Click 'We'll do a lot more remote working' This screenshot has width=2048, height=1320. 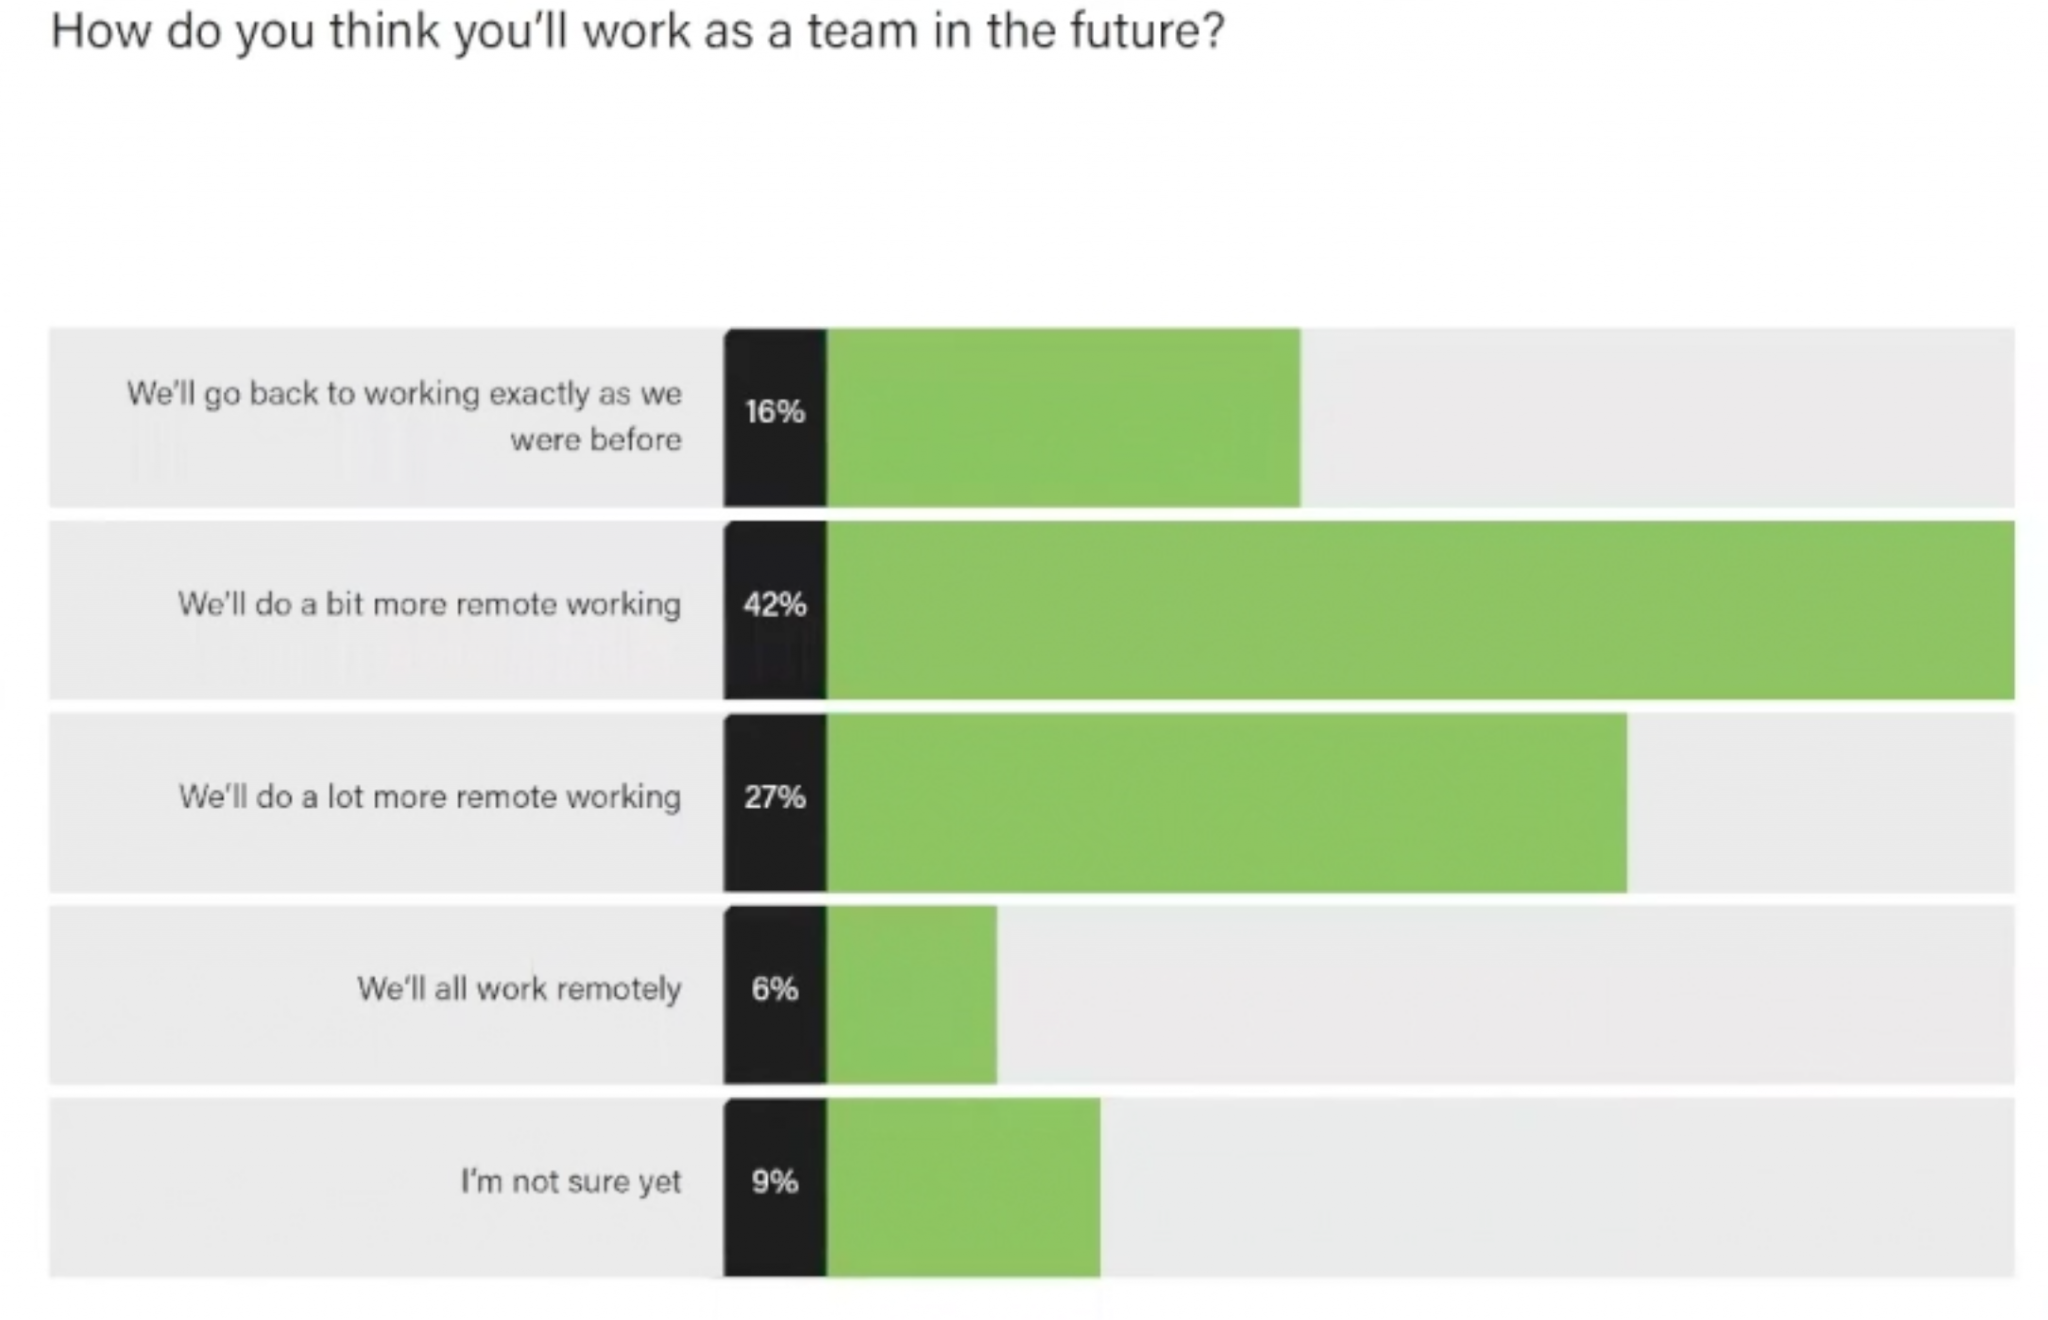pos(430,797)
